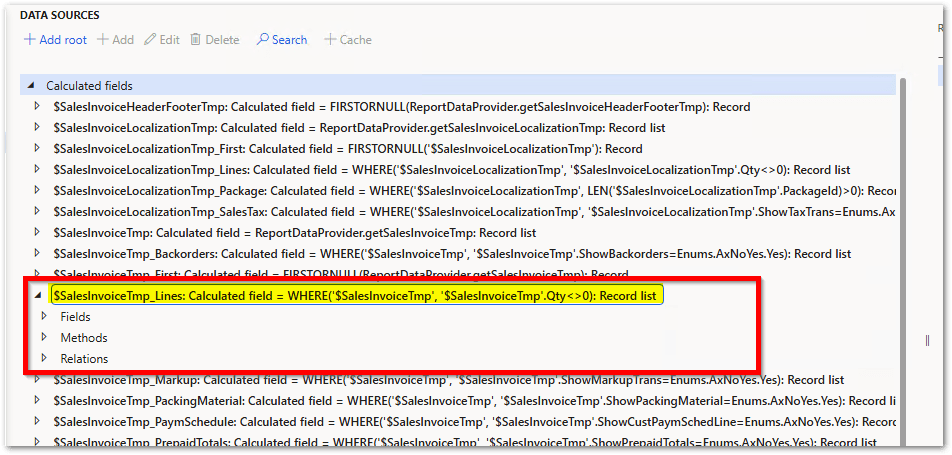Select $SalesInvoiceLocalizationTmp_Package row

[400, 191]
